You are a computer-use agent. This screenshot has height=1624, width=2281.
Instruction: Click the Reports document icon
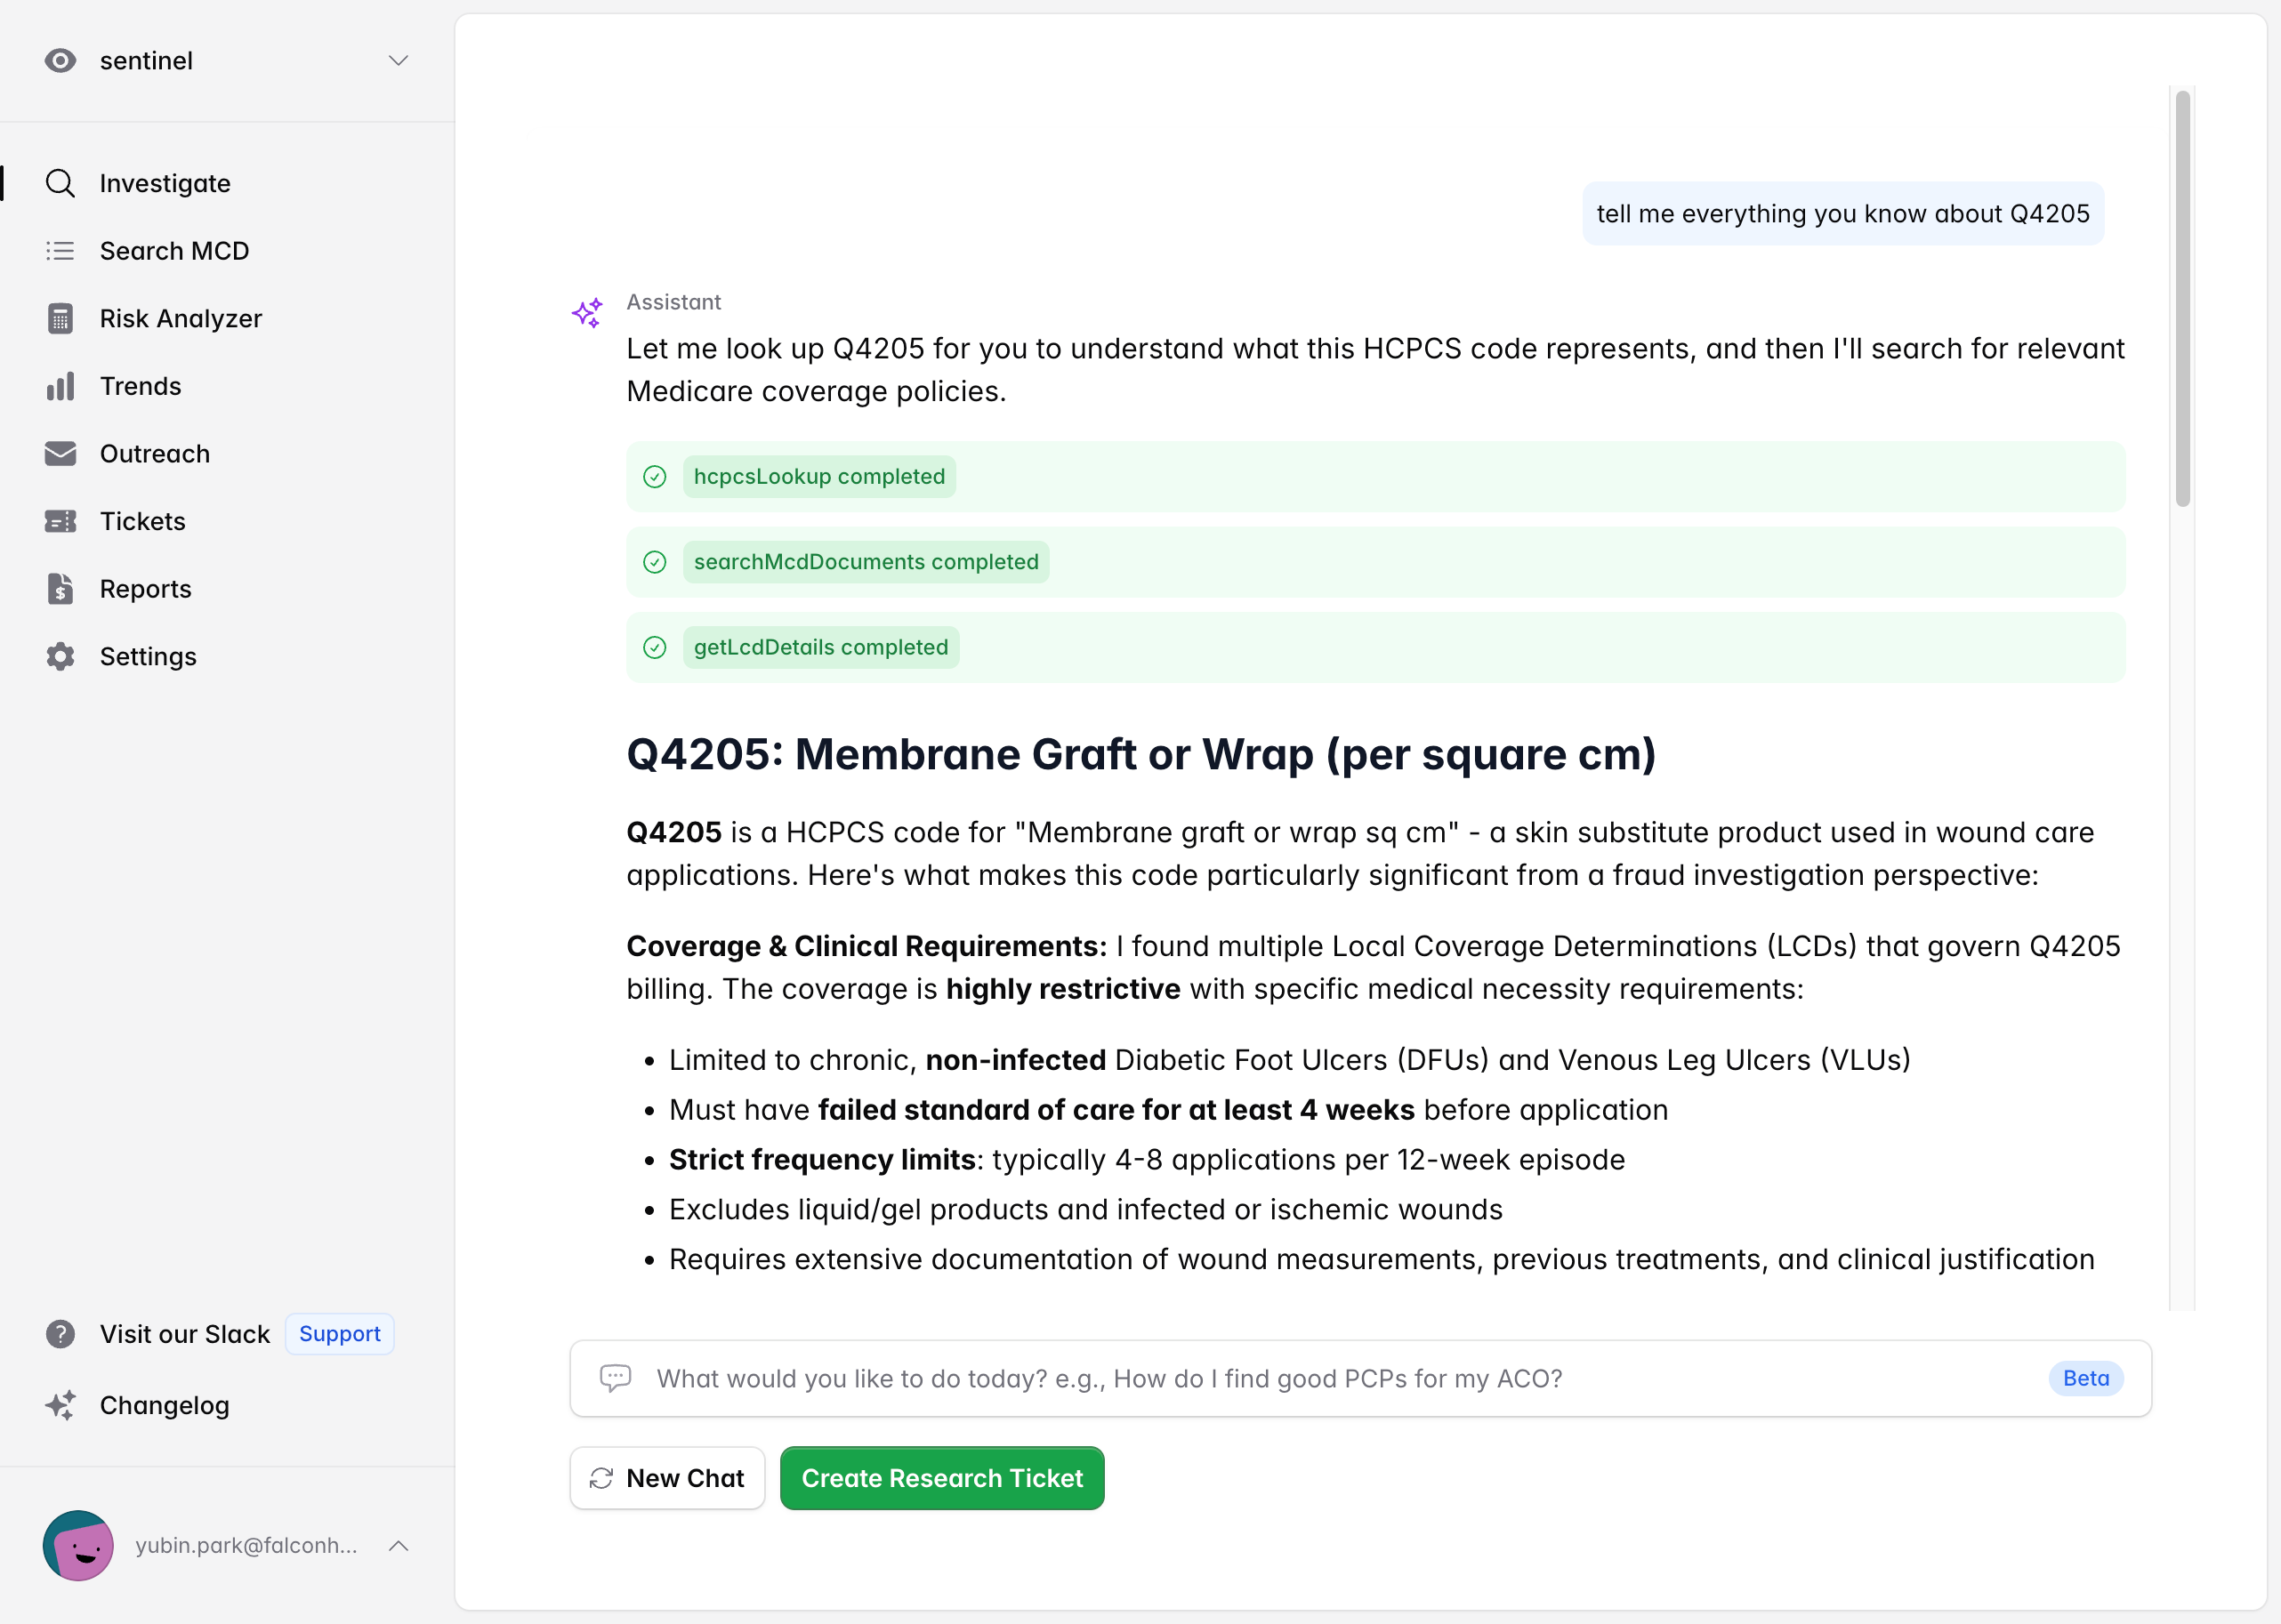tap(60, 589)
